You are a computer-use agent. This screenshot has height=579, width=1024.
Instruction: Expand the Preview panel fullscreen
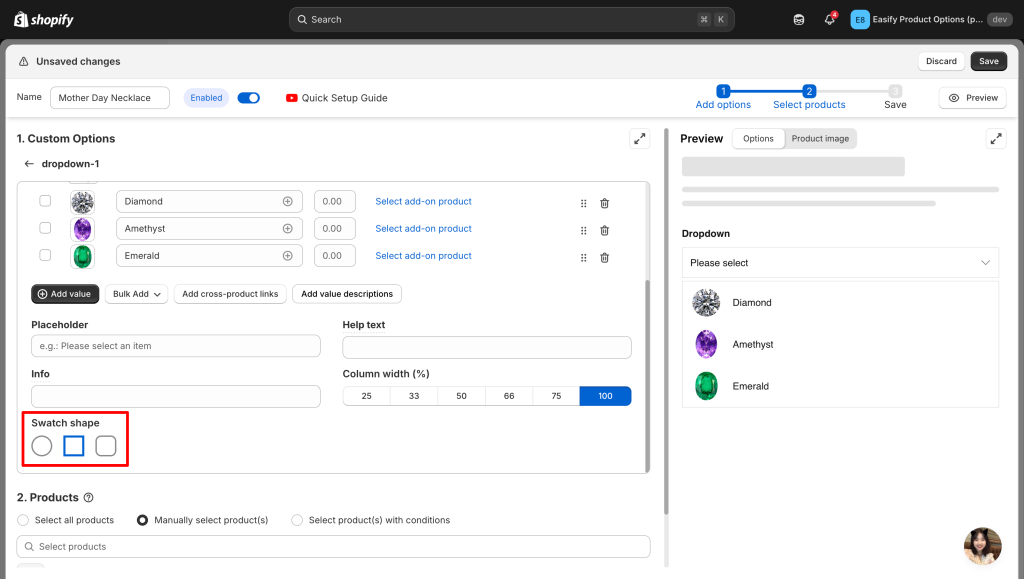pyautogui.click(x=995, y=139)
